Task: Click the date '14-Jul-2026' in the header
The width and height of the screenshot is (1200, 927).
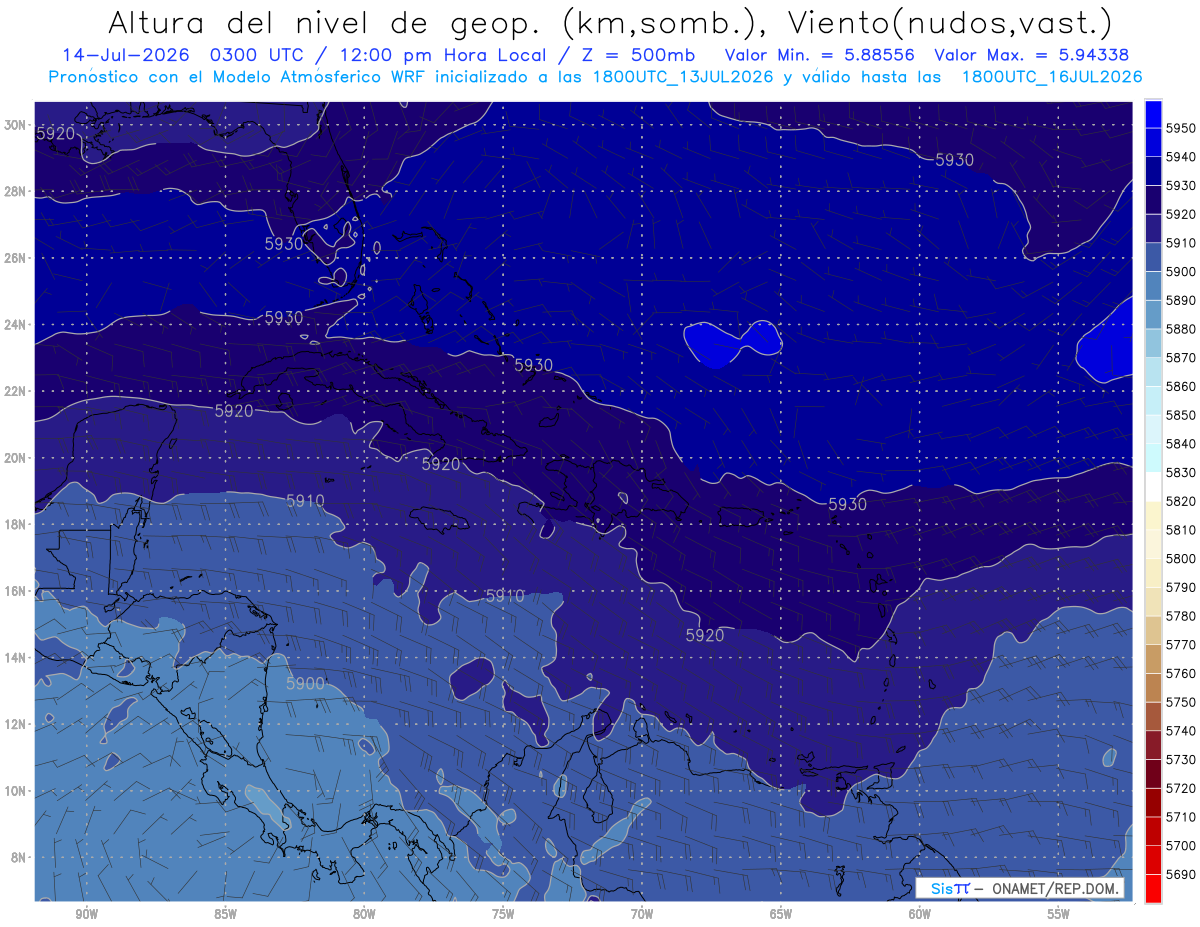Action: click(x=128, y=55)
